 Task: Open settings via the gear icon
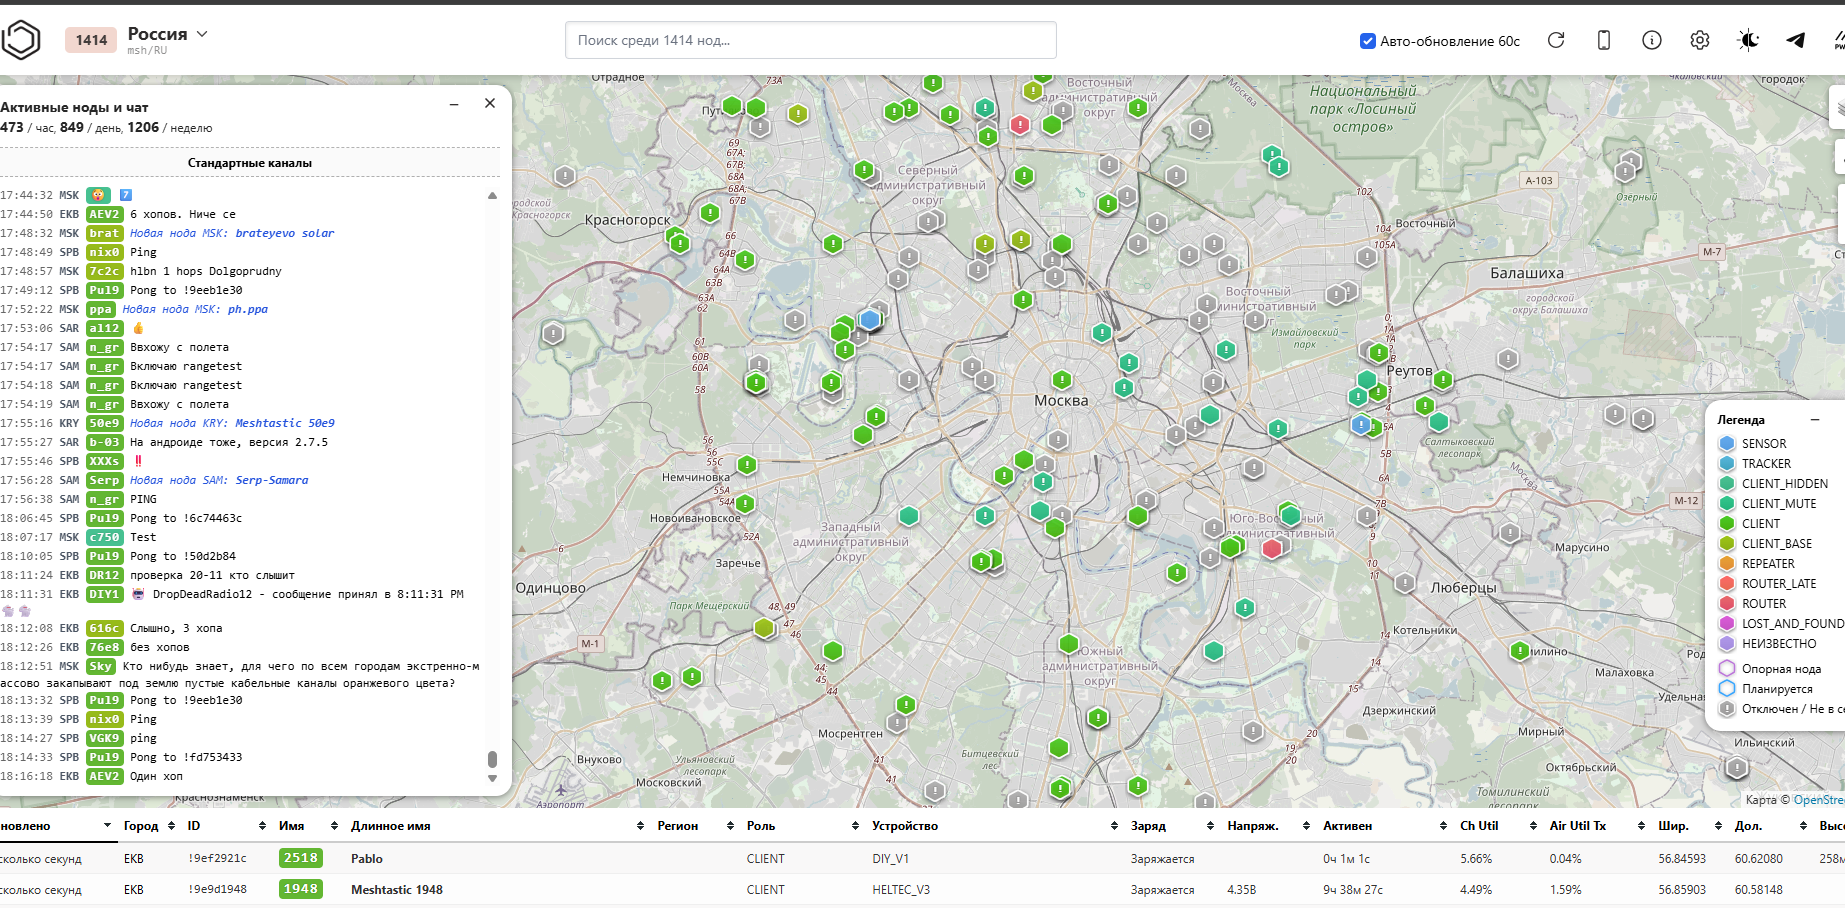[1700, 40]
